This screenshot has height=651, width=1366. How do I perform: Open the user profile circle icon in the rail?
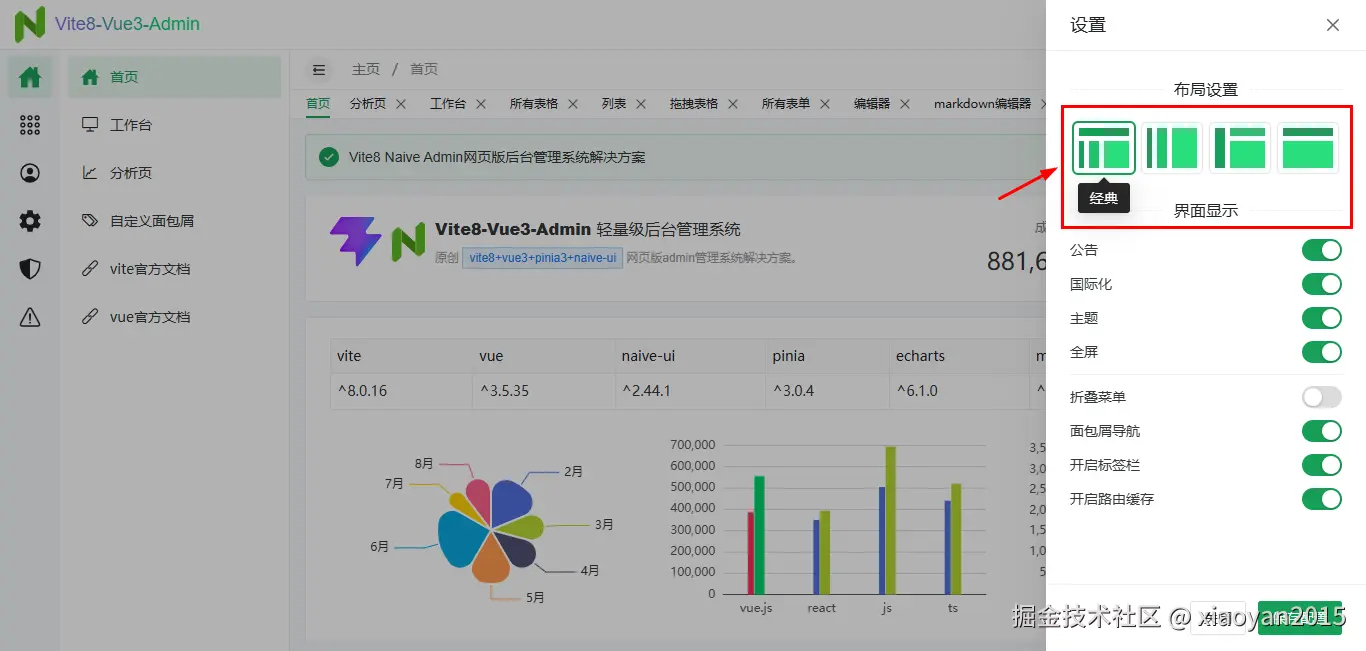(x=30, y=173)
